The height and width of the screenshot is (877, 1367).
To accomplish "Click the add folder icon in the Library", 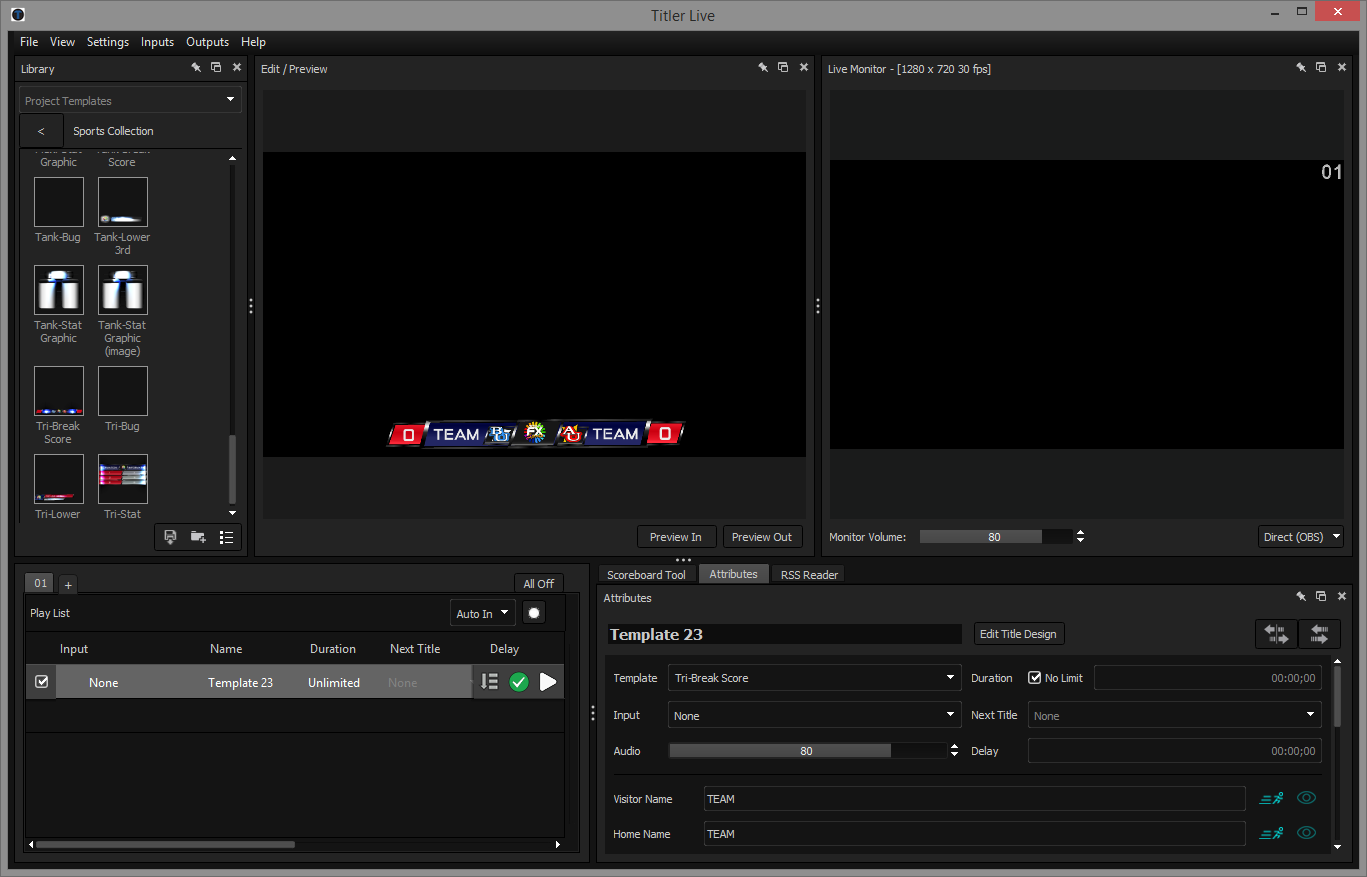I will 198,537.
